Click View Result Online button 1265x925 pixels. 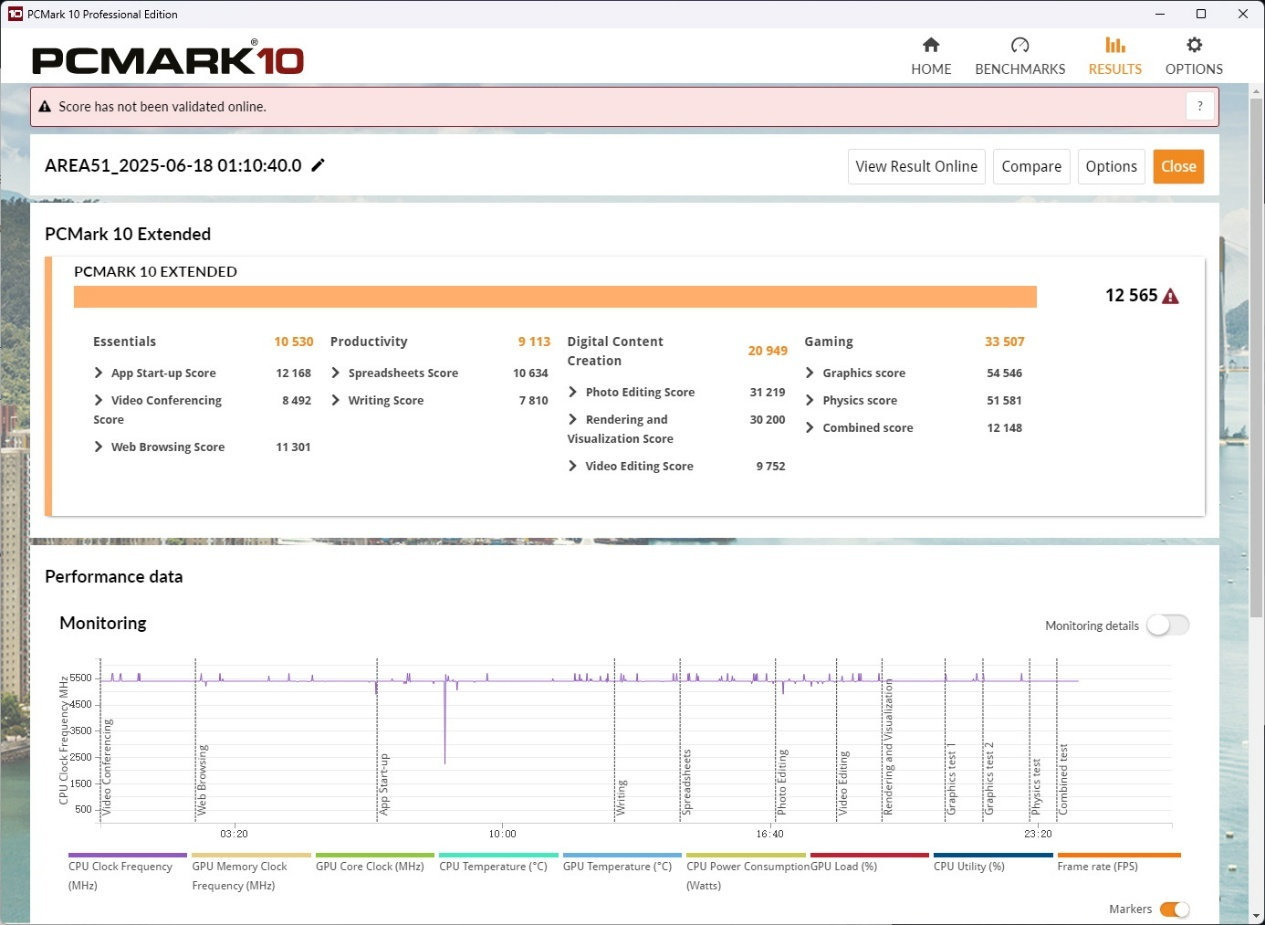pyautogui.click(x=917, y=166)
